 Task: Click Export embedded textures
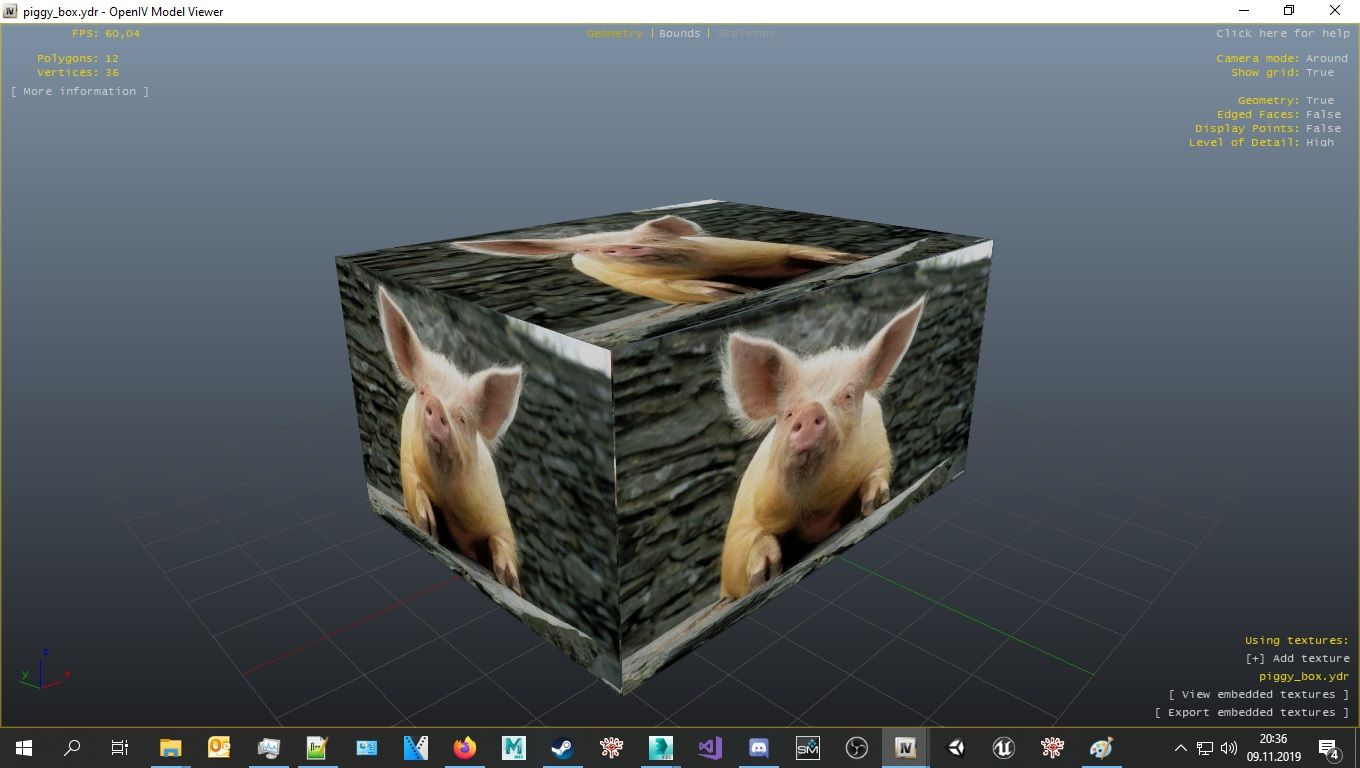click(x=1251, y=712)
